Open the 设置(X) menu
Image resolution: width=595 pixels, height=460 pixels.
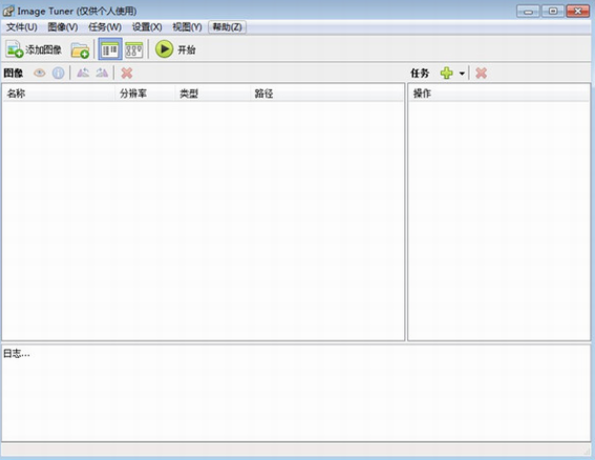[x=147, y=27]
